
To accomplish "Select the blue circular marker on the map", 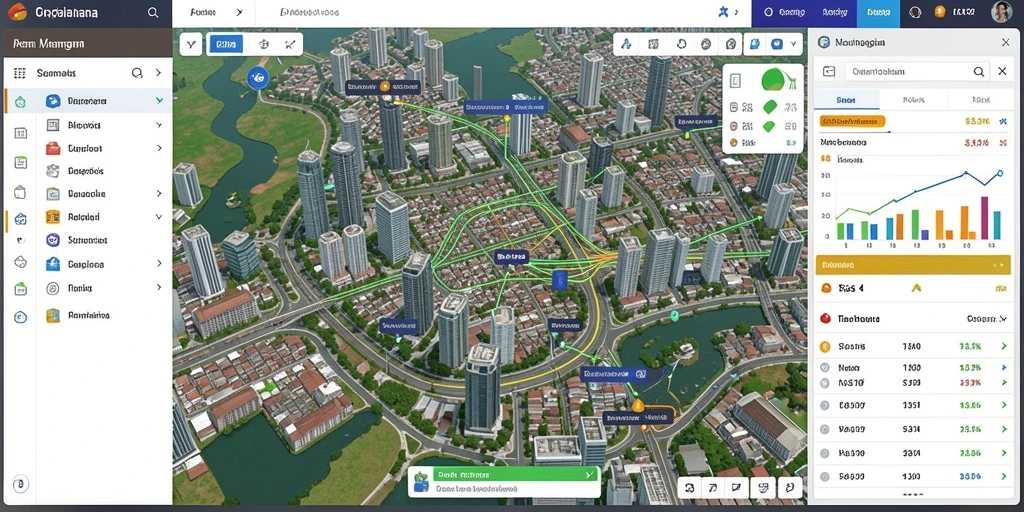I will pyautogui.click(x=257, y=78).
